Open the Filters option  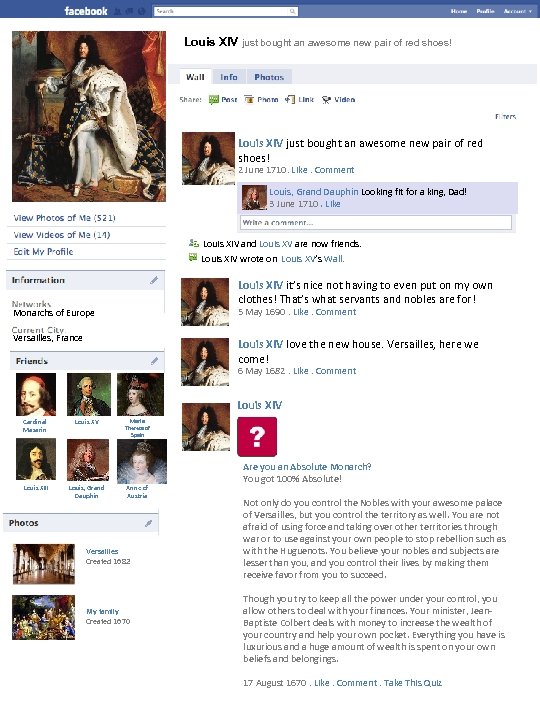(506, 117)
